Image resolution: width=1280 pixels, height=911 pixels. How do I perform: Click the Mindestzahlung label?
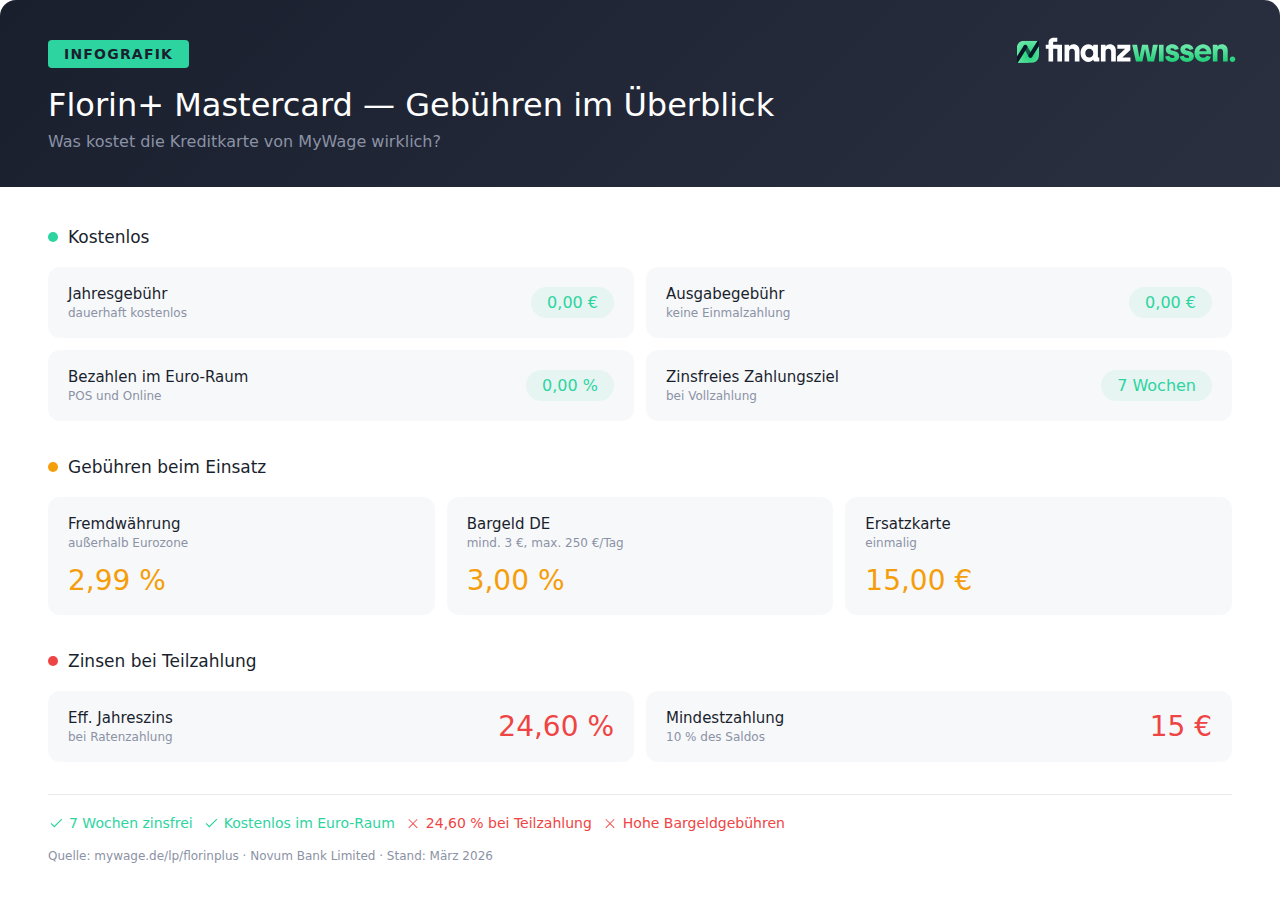tap(725, 718)
